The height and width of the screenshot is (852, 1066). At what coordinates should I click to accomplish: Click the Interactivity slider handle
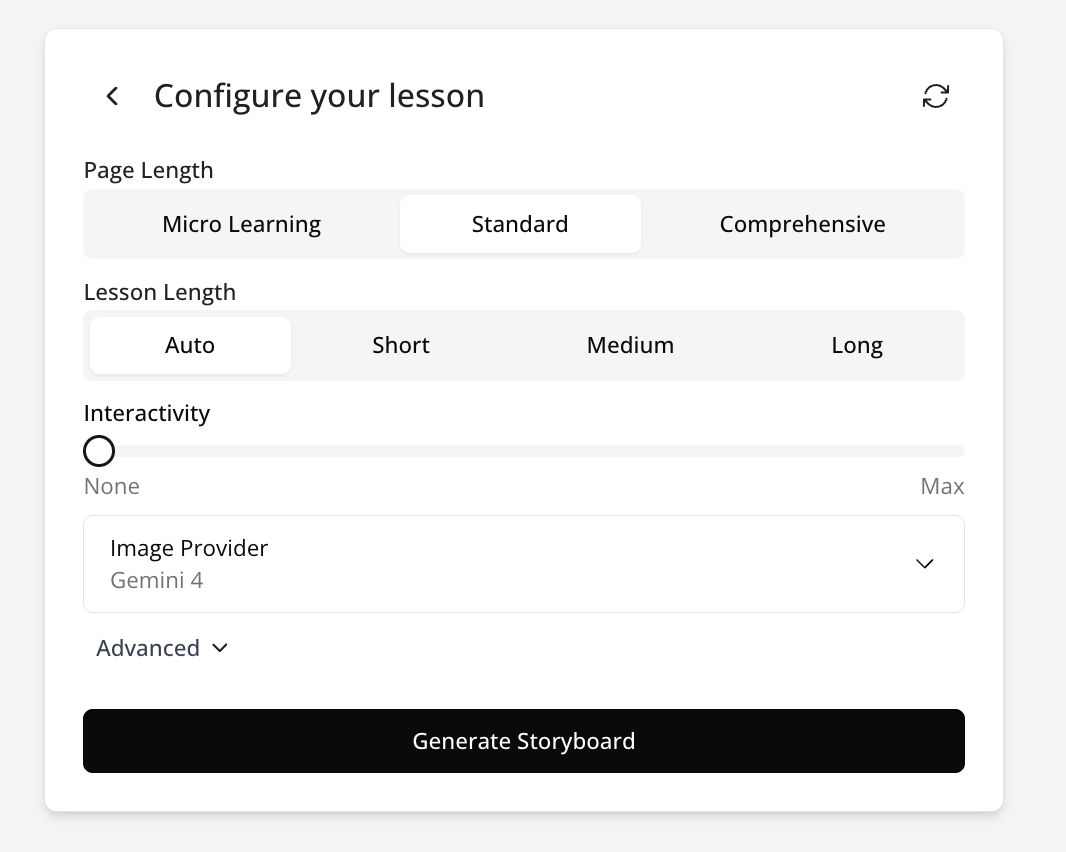coord(99,451)
